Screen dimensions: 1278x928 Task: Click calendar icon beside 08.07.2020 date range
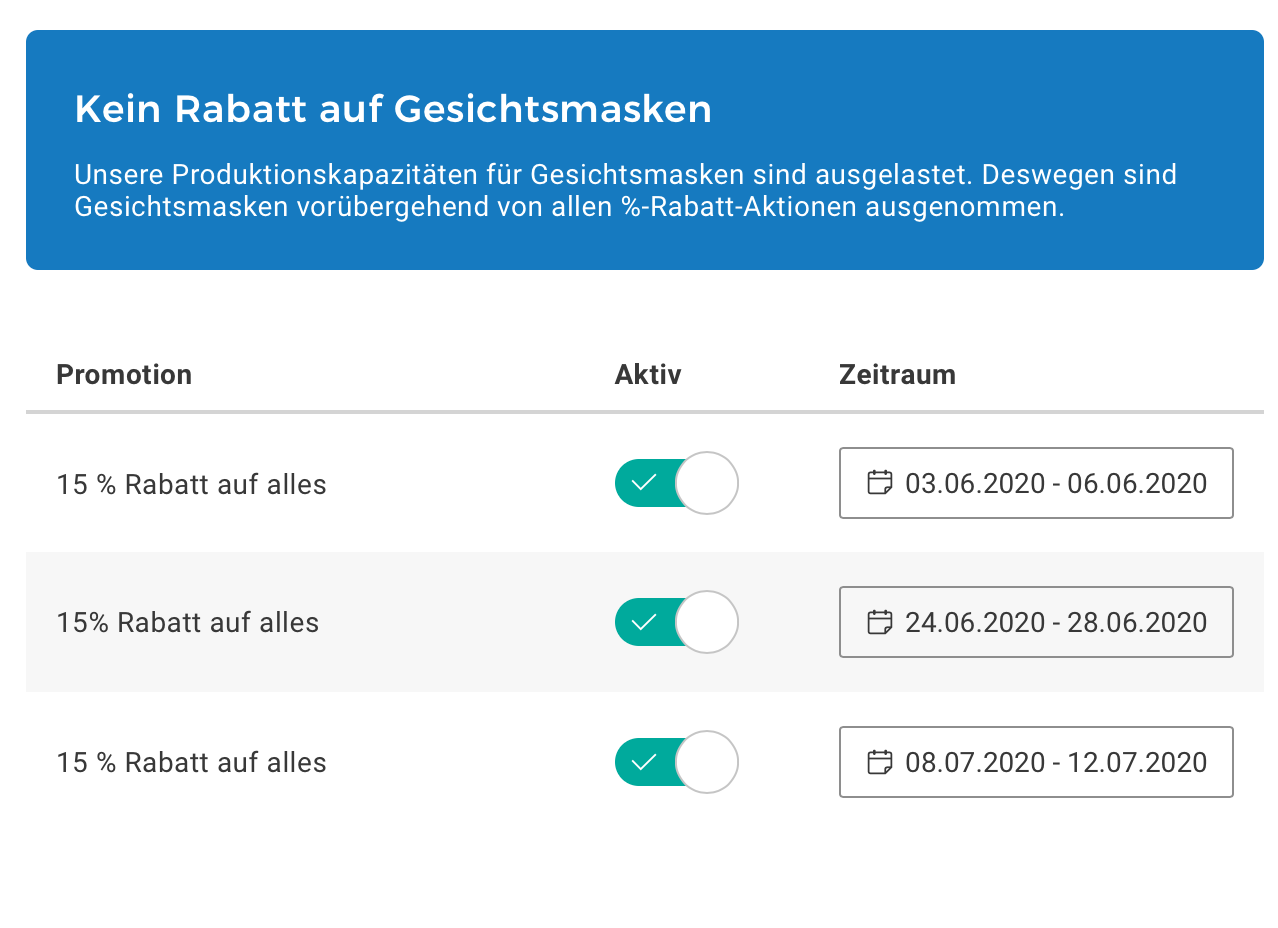pos(879,762)
